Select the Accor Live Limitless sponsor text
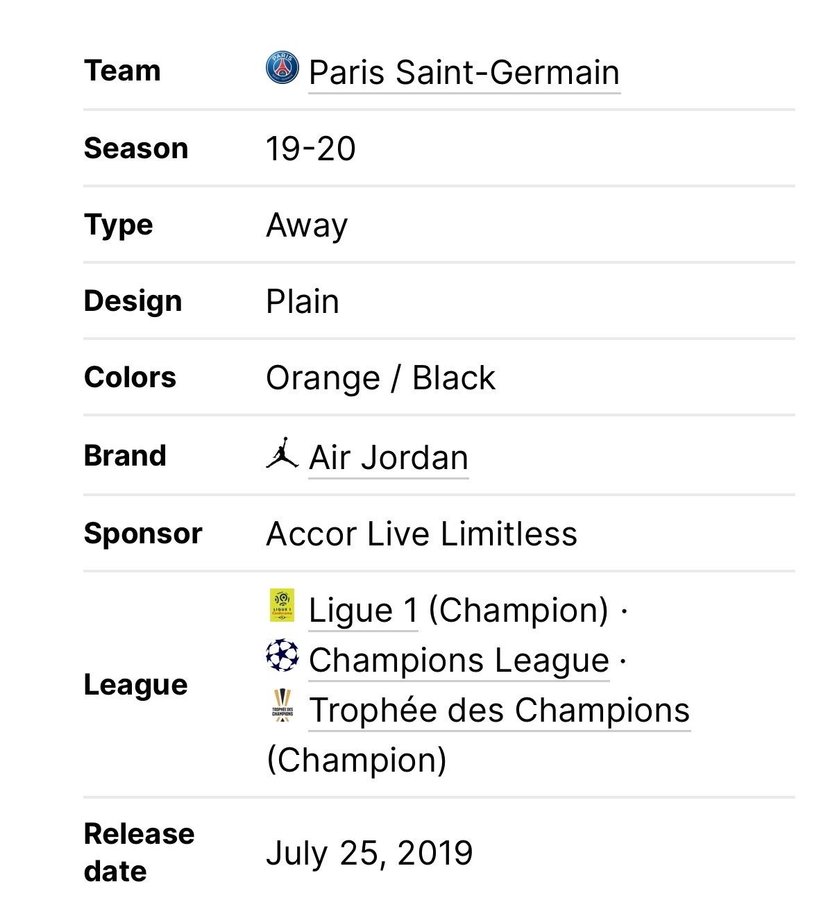This screenshot has width=837, height=900. [422, 534]
